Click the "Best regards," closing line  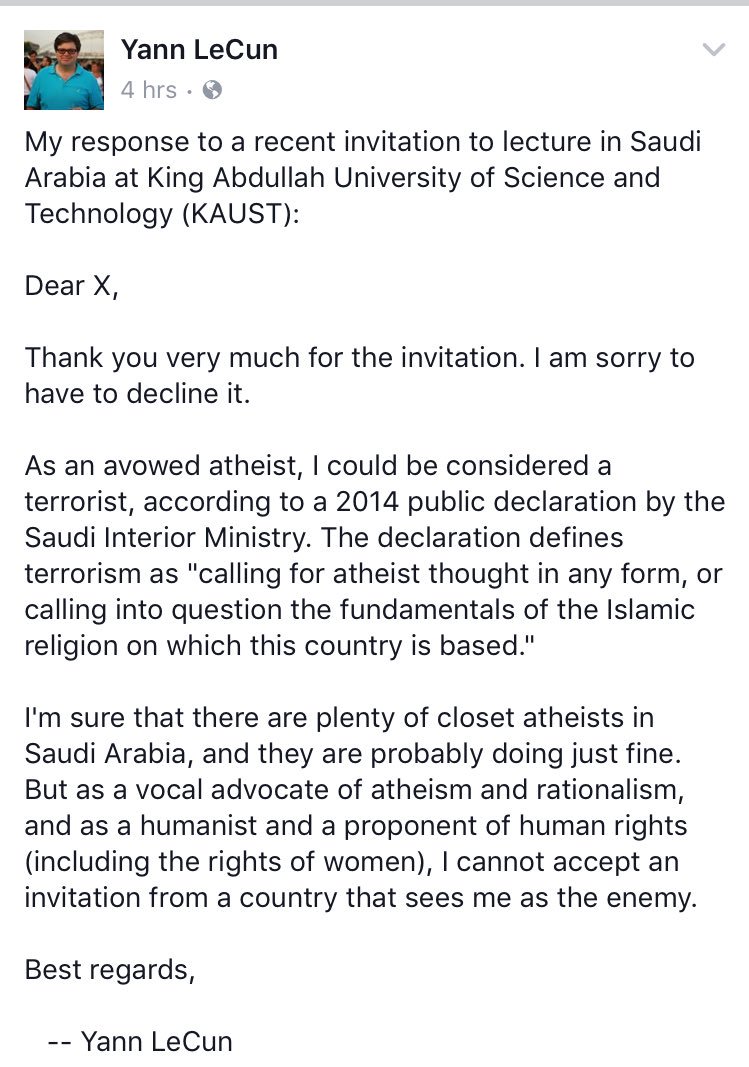(109, 970)
